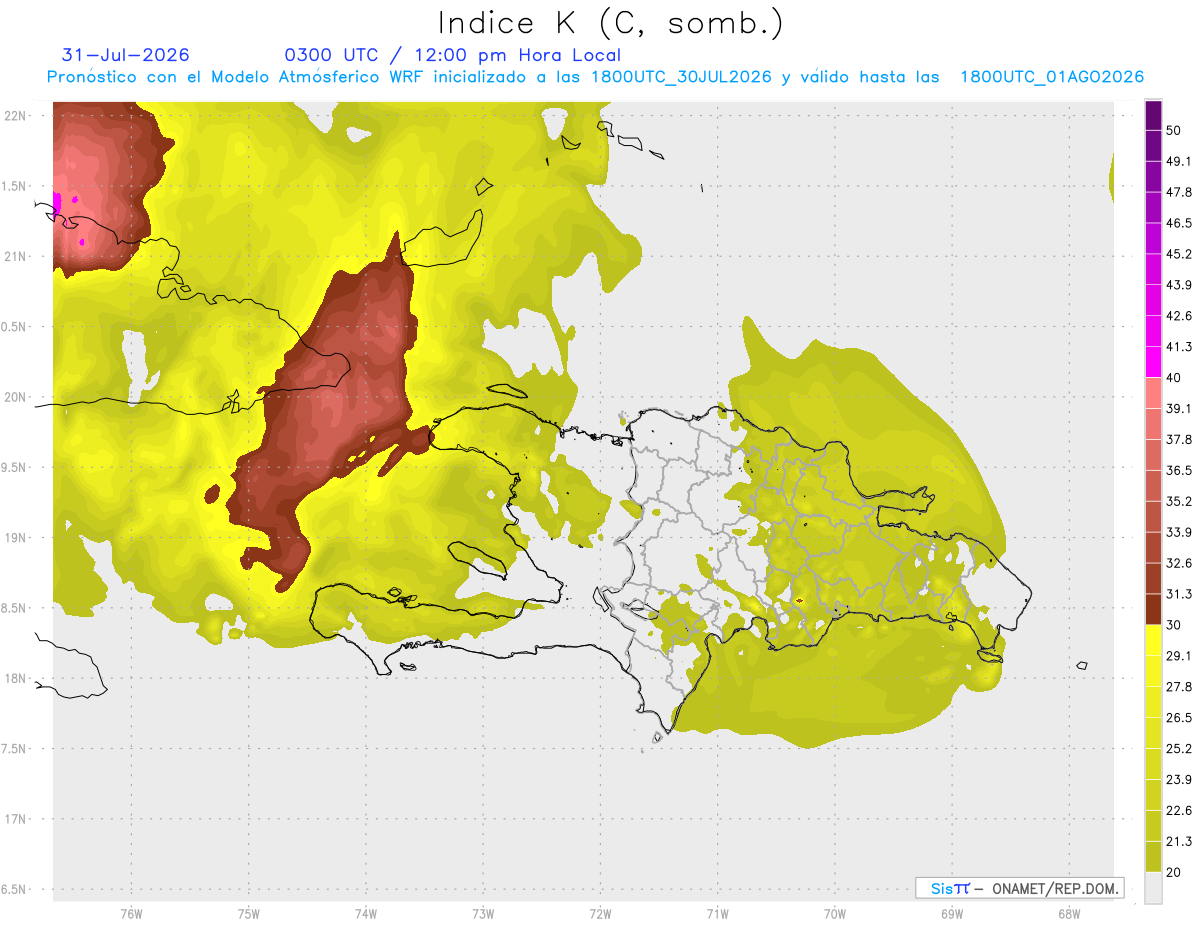
Task: Click the valid-until time "1800UTC_01AGO2026"
Action: [1052, 77]
